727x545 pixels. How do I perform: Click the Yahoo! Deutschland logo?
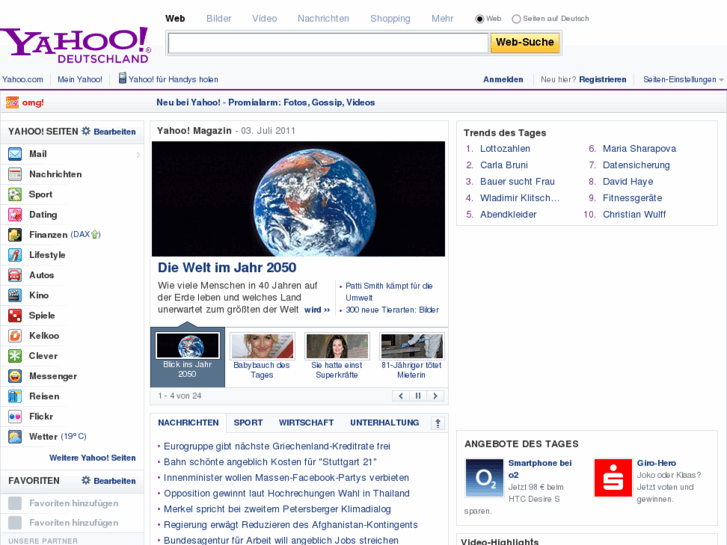tap(76, 45)
